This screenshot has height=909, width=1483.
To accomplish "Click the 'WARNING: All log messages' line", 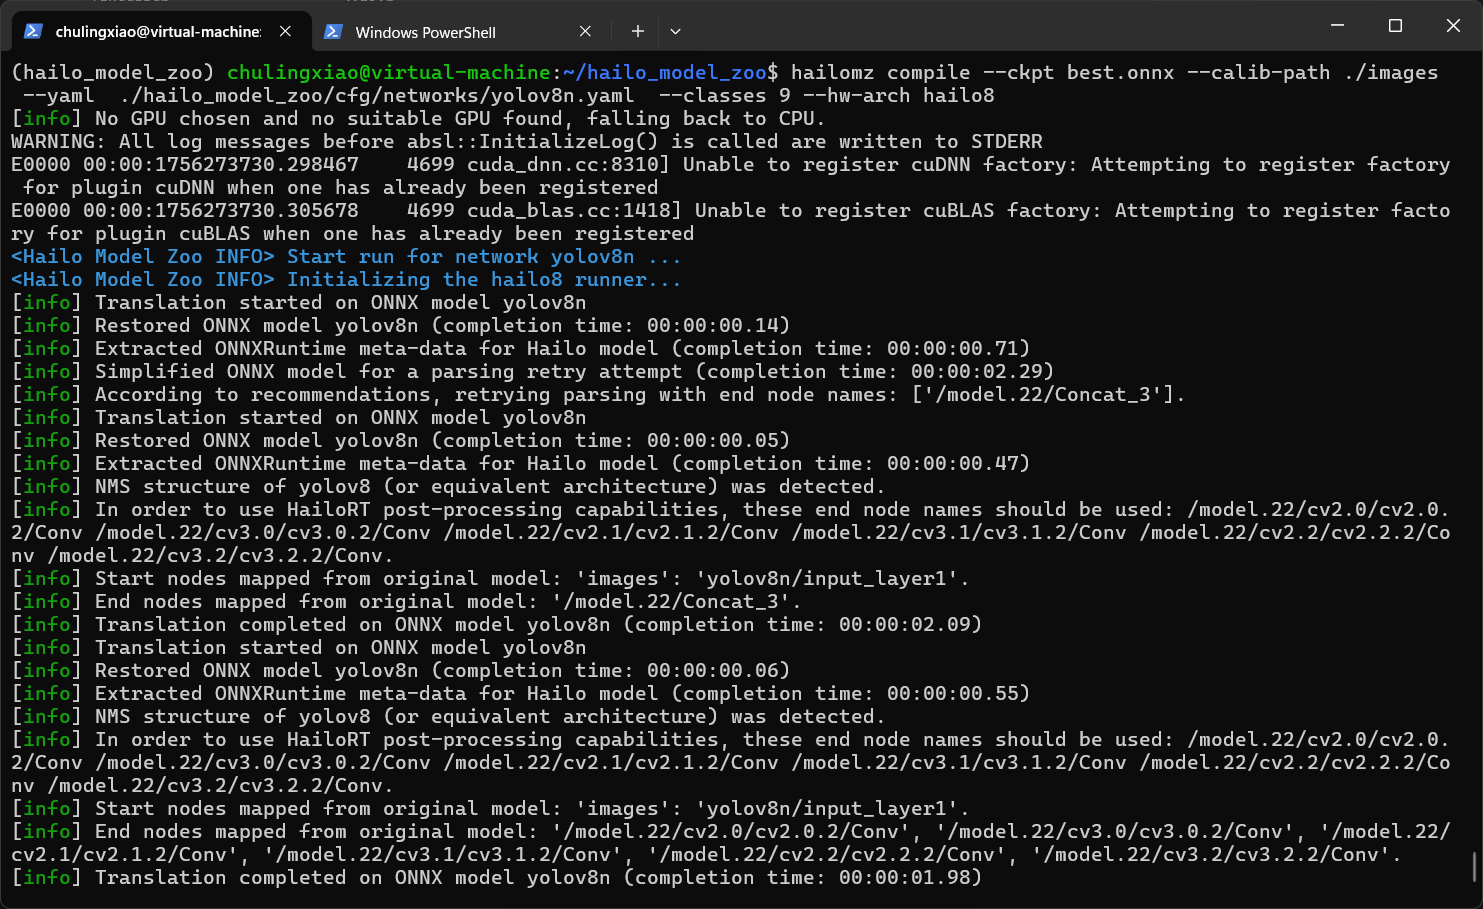I will pos(526,141).
